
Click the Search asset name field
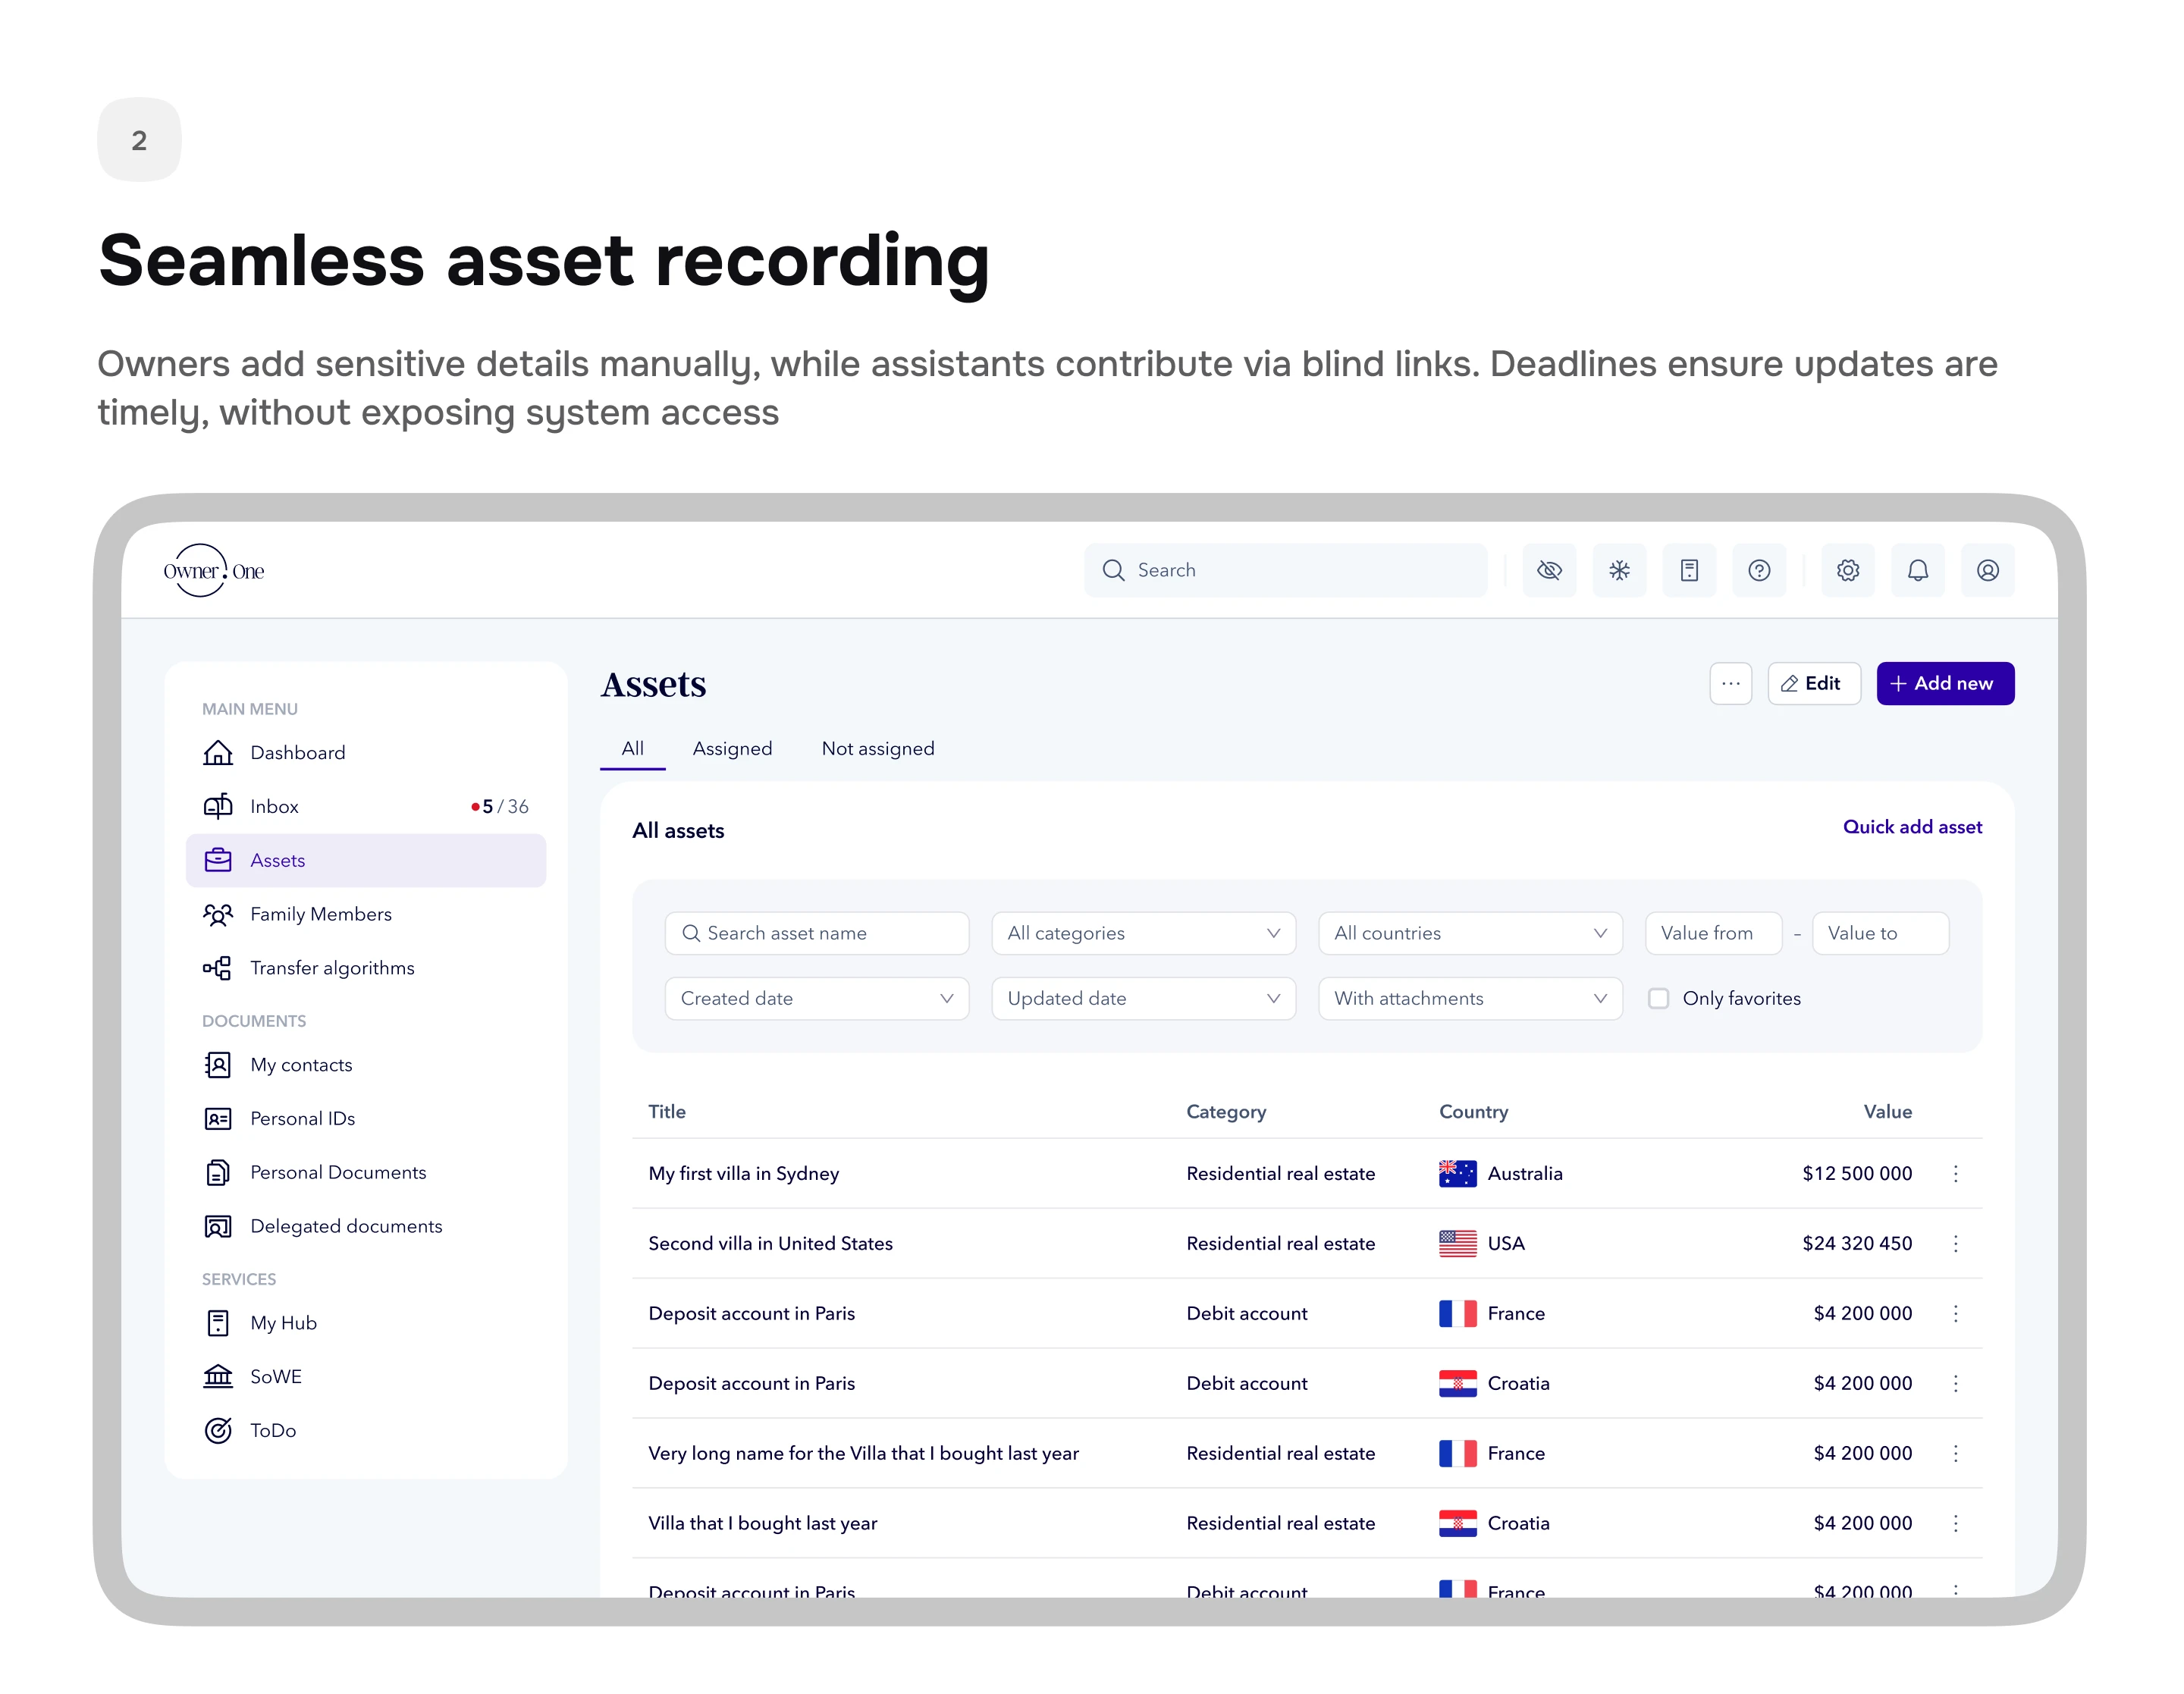point(816,933)
